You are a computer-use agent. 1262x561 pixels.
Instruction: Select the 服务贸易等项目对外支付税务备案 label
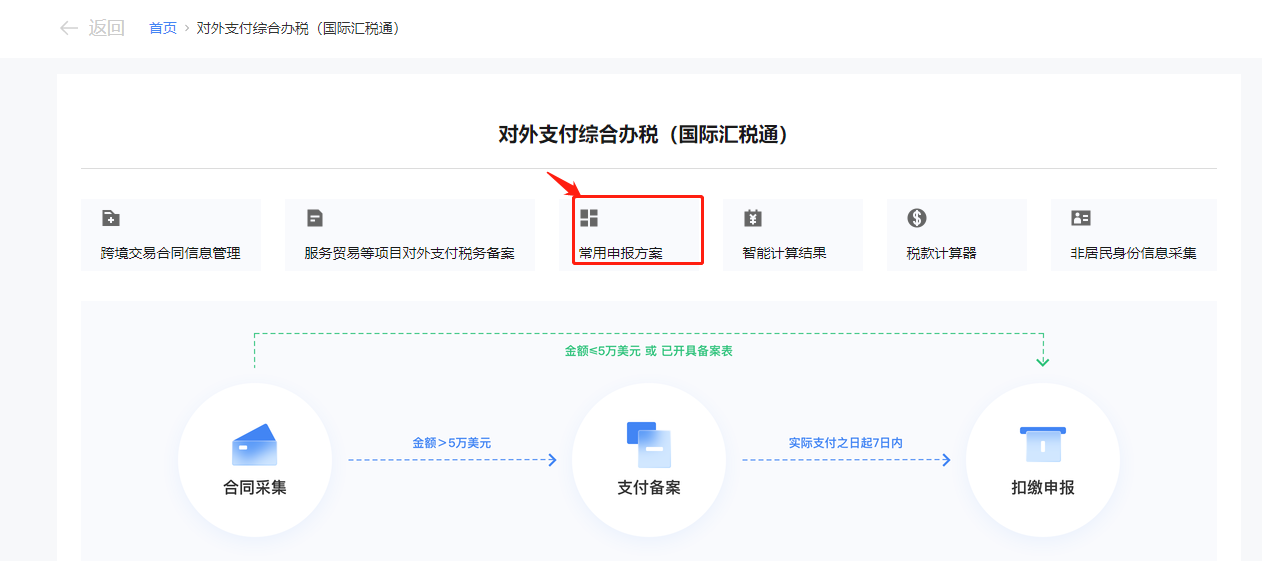[409, 253]
